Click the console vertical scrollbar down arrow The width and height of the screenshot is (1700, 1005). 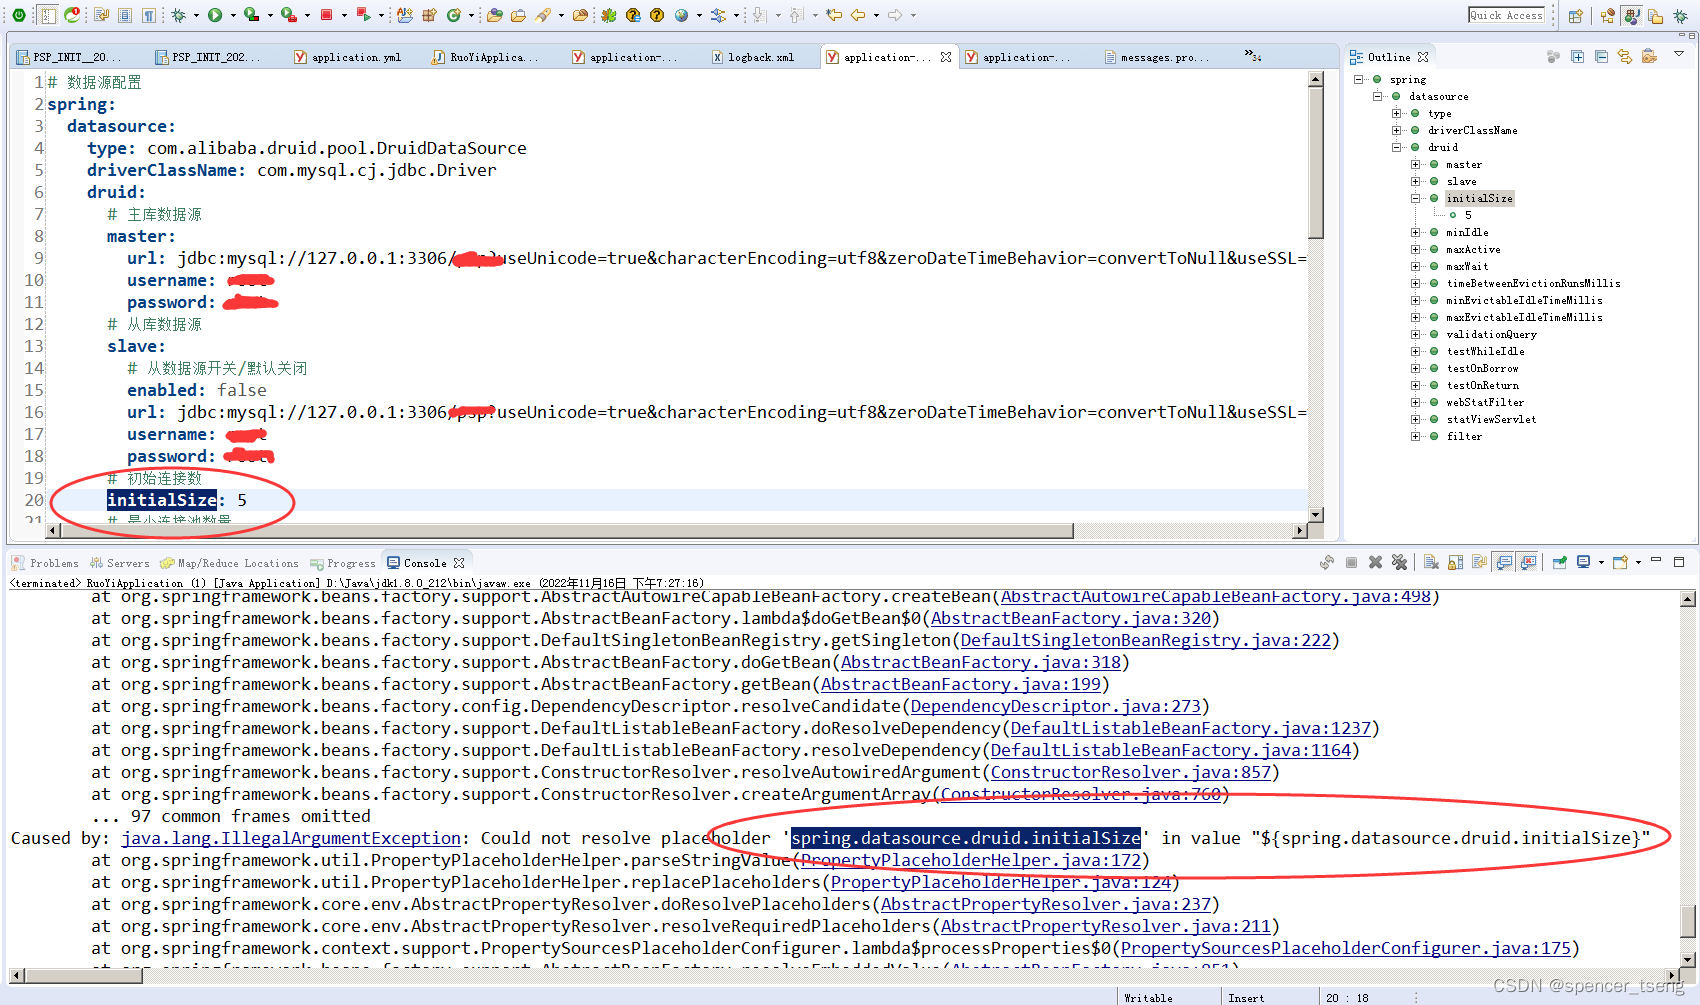pyautogui.click(x=1688, y=959)
